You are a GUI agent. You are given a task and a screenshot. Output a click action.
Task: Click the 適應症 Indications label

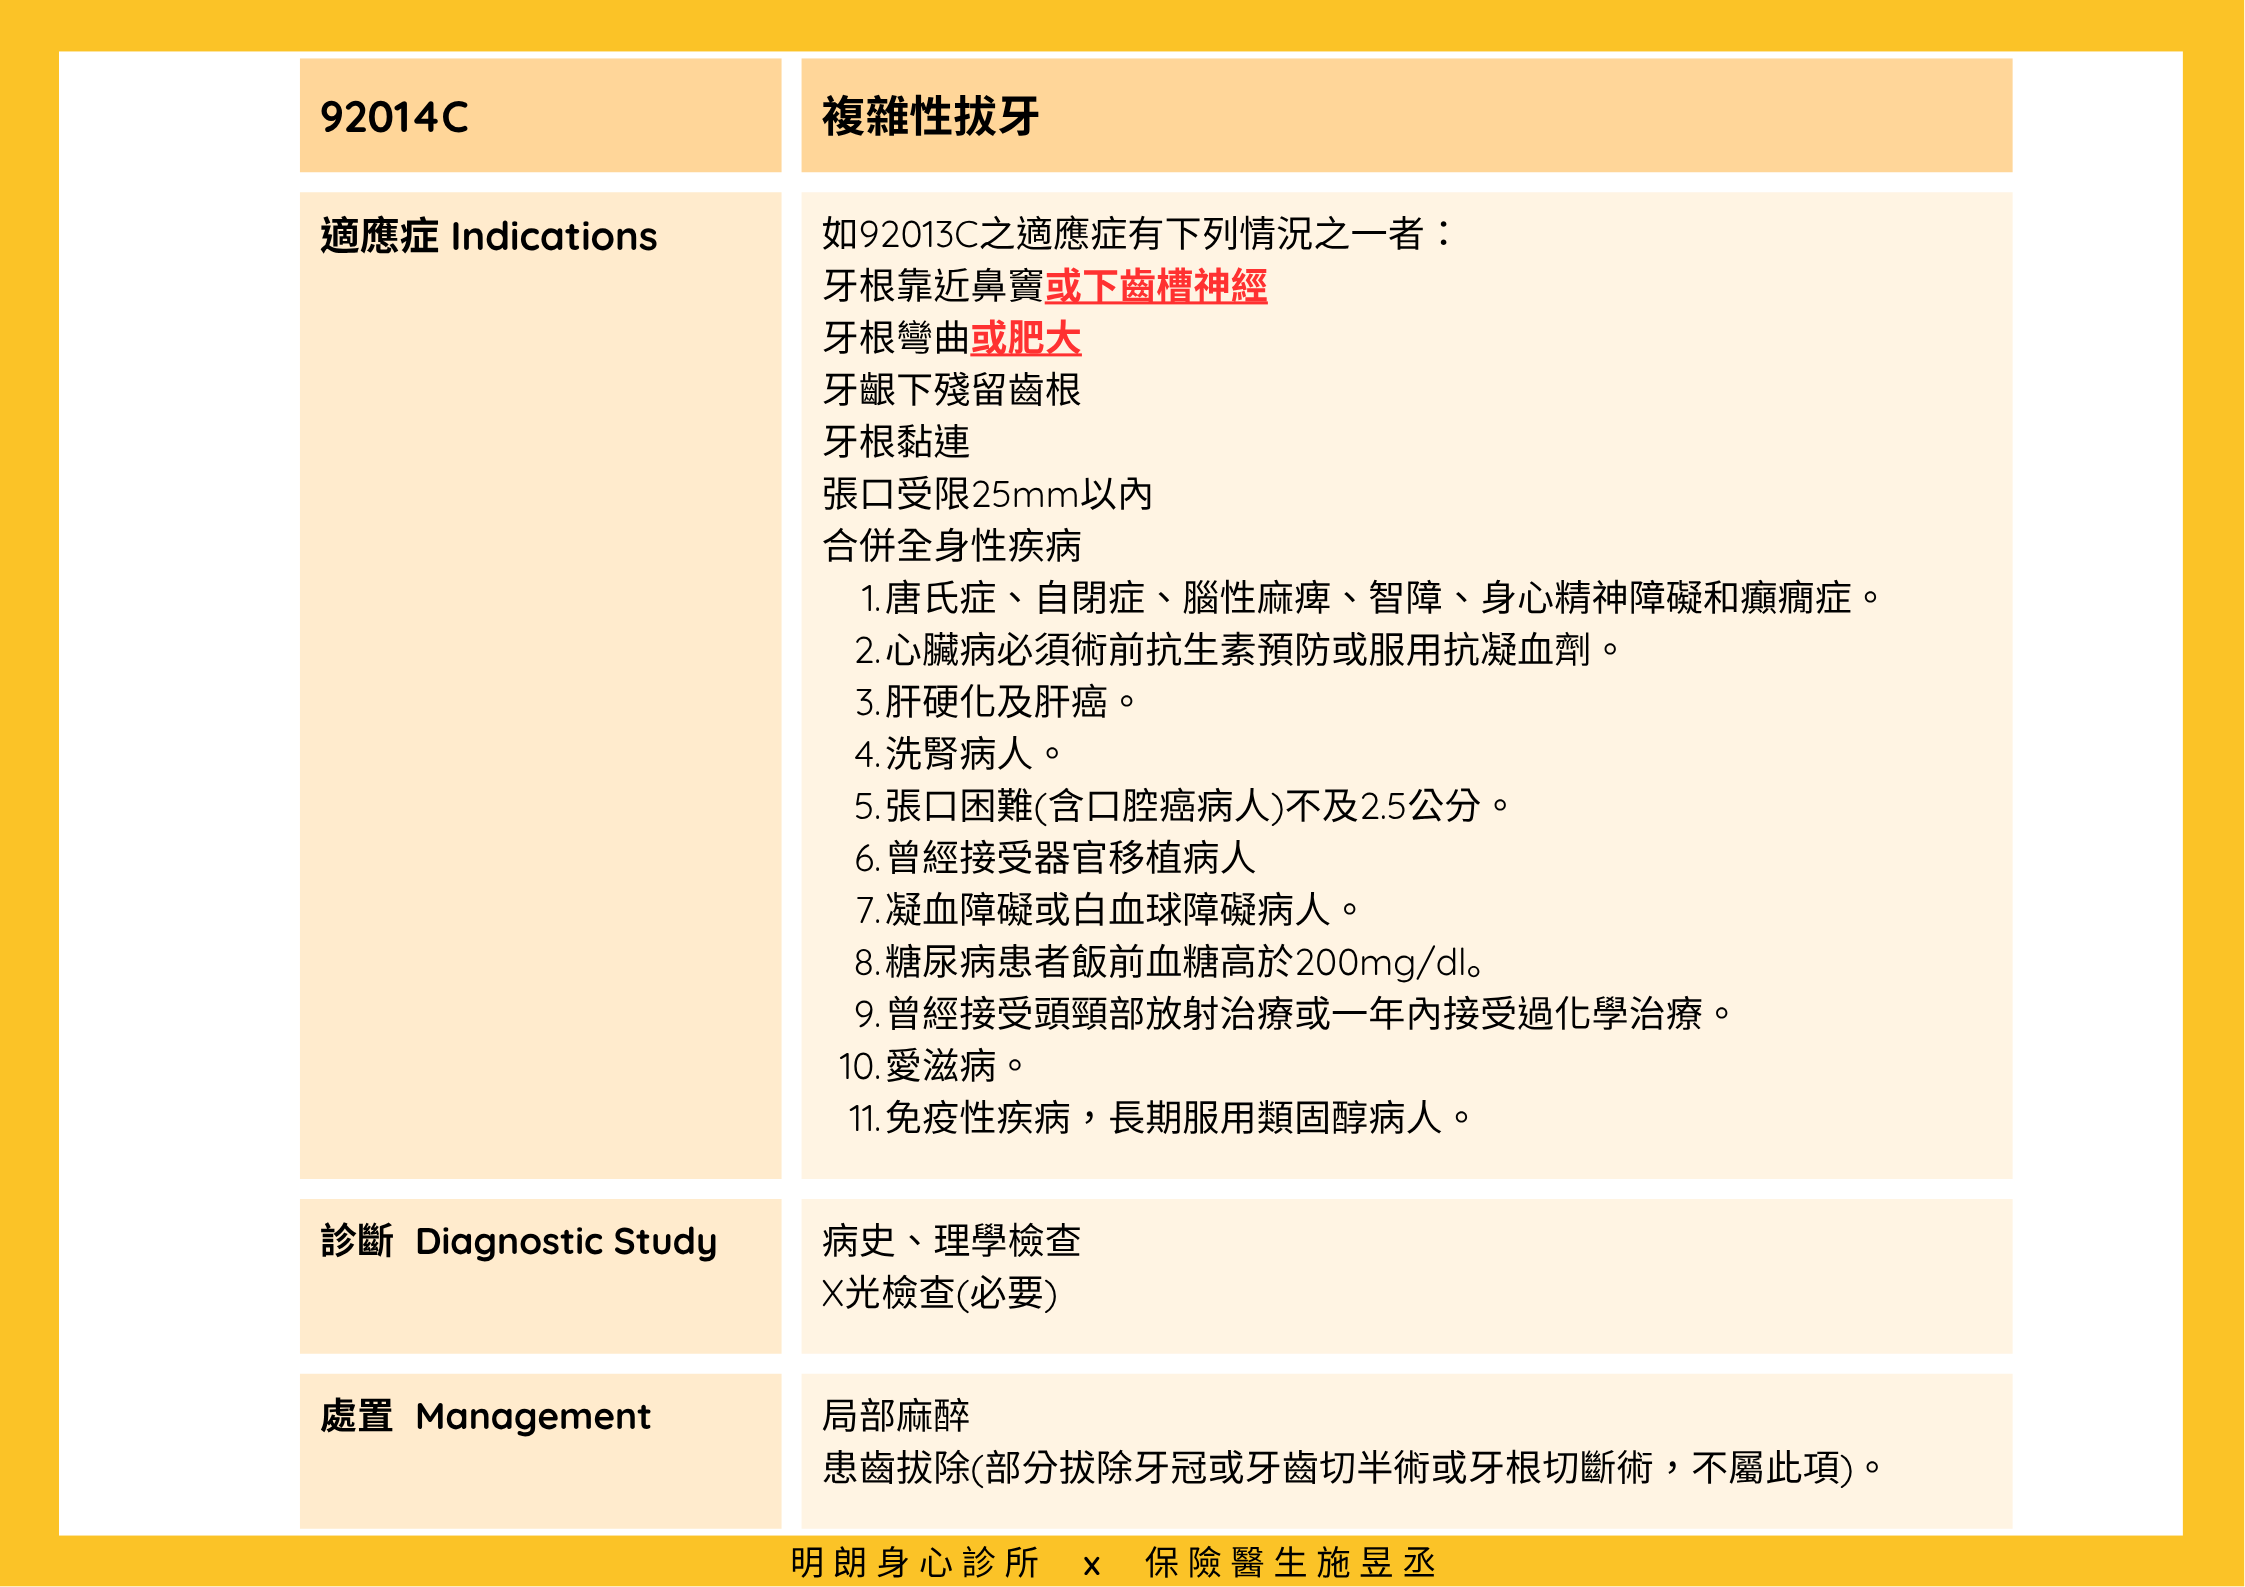click(x=488, y=236)
